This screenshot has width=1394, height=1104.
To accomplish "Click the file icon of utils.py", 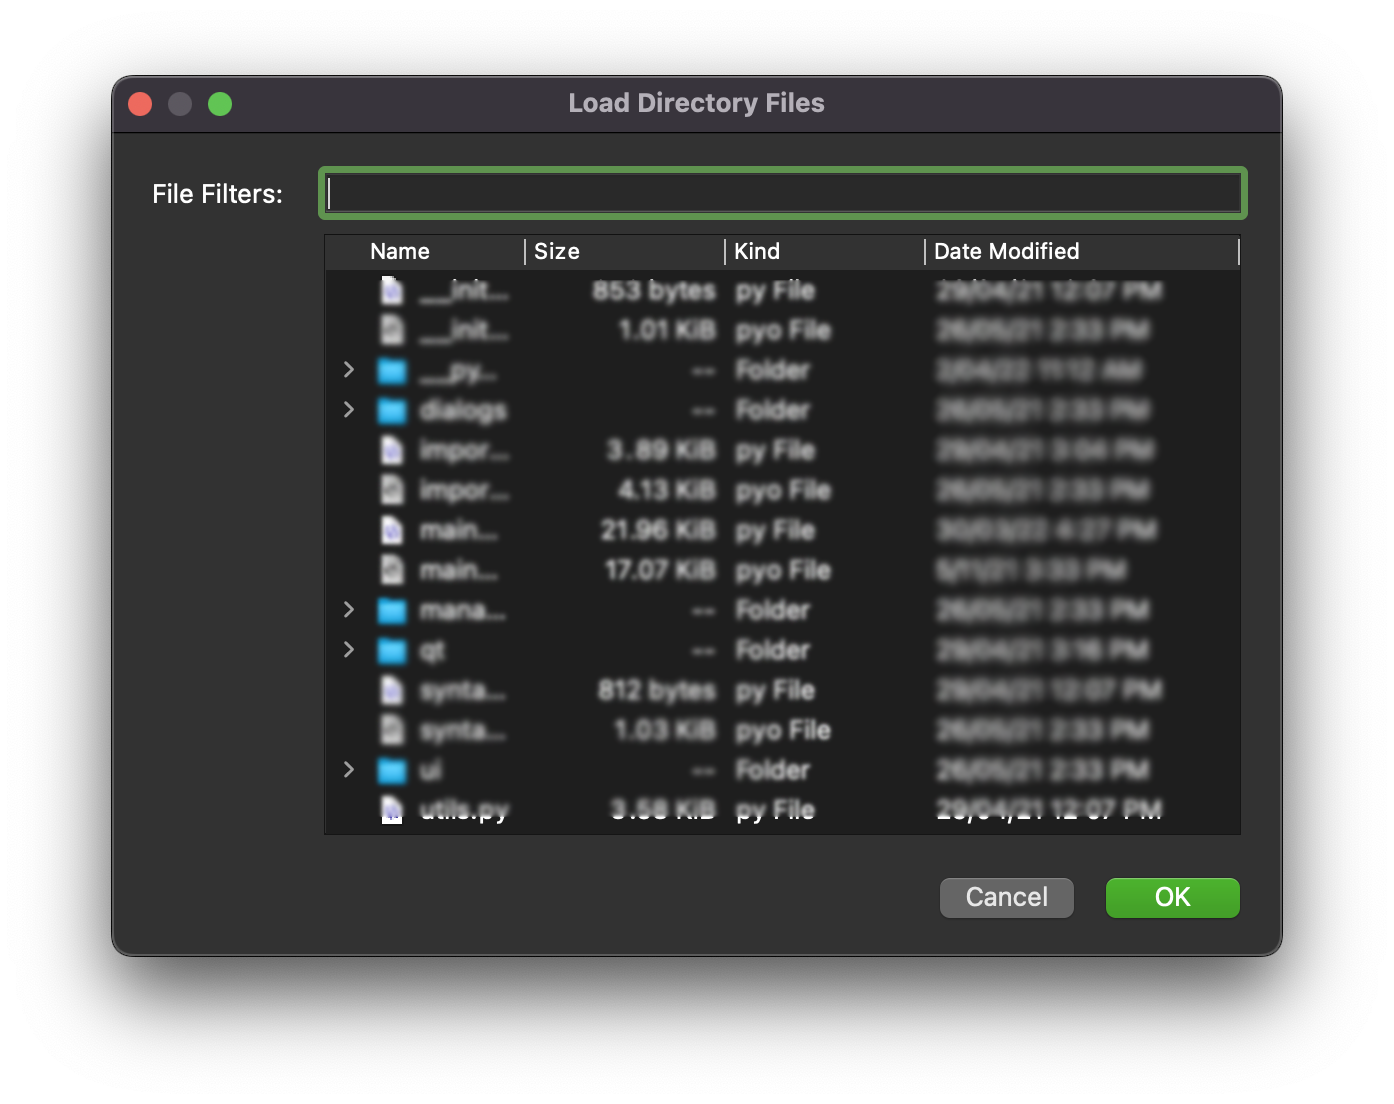I will (392, 810).
